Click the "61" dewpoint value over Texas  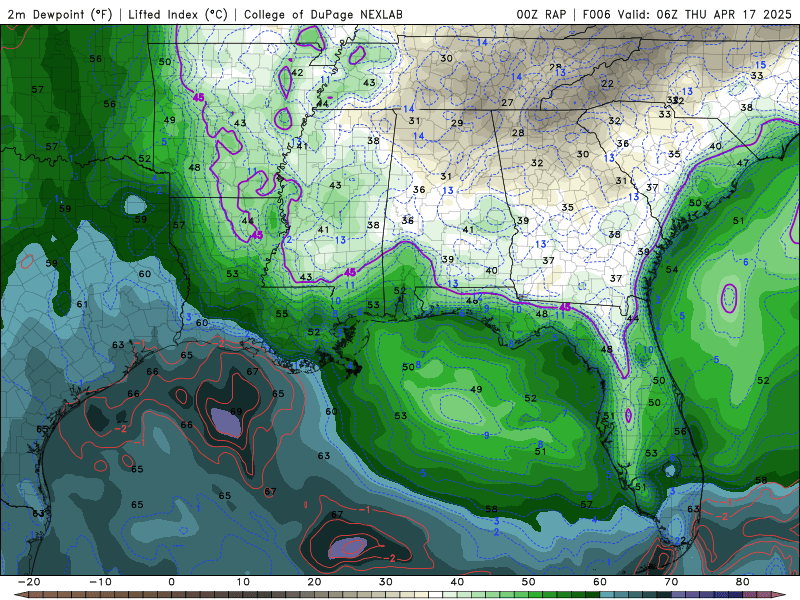82,304
